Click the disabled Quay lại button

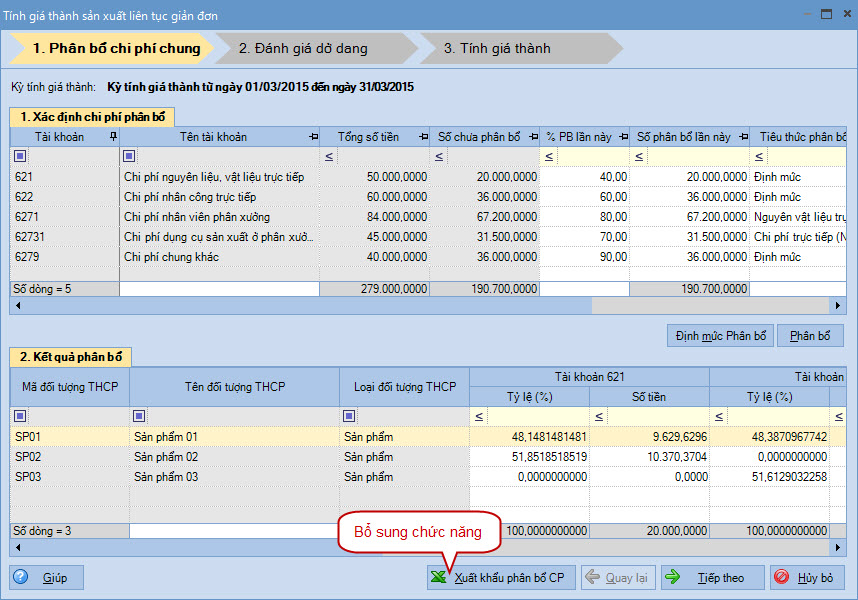618,578
